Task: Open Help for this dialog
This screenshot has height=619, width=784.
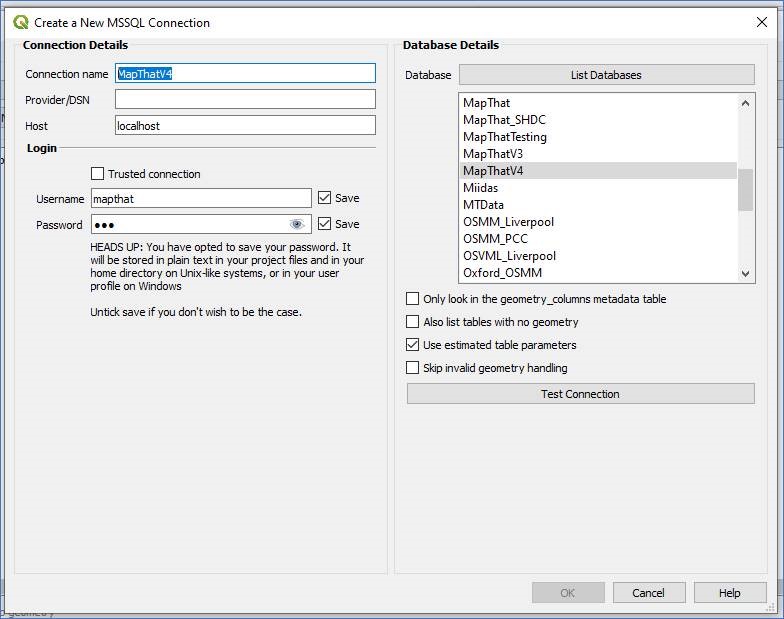Action: (730, 592)
